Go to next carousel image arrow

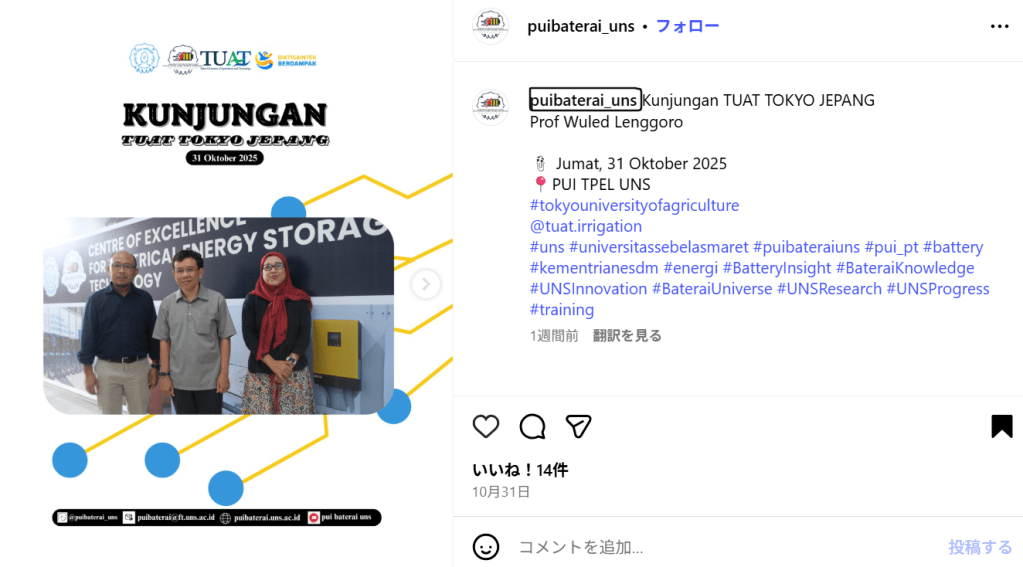(x=425, y=284)
